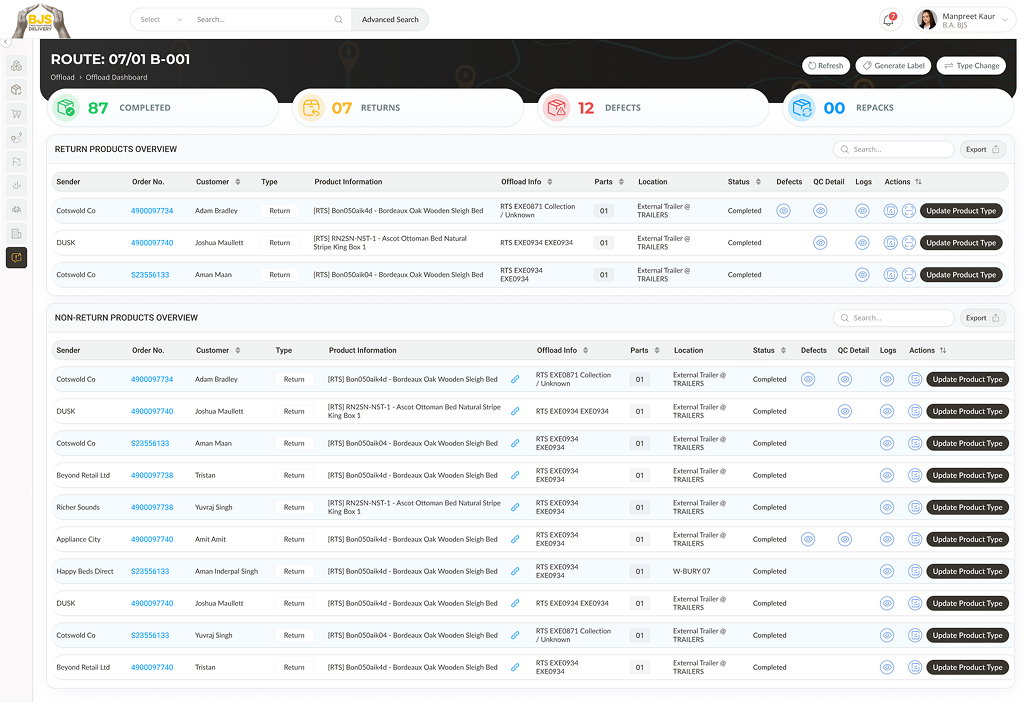Viewport: 1024px width, 703px height.
Task: Click the scan icon in Adam Bradley's return row
Action: click(908, 211)
